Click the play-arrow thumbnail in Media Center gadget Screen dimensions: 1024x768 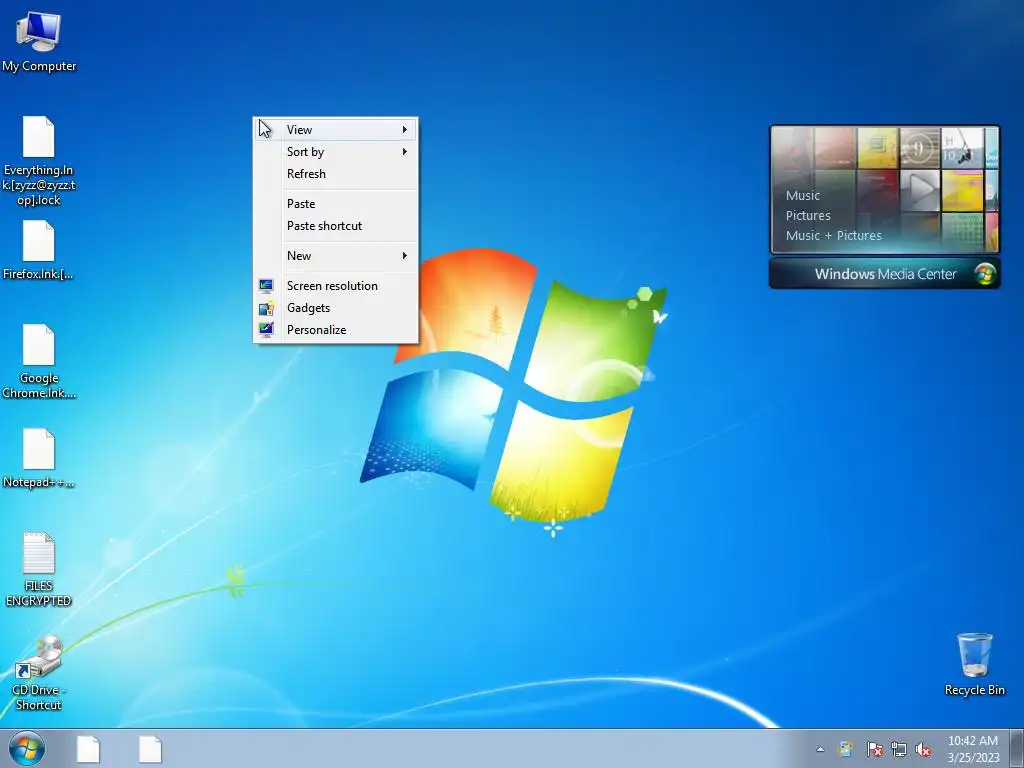tap(920, 190)
